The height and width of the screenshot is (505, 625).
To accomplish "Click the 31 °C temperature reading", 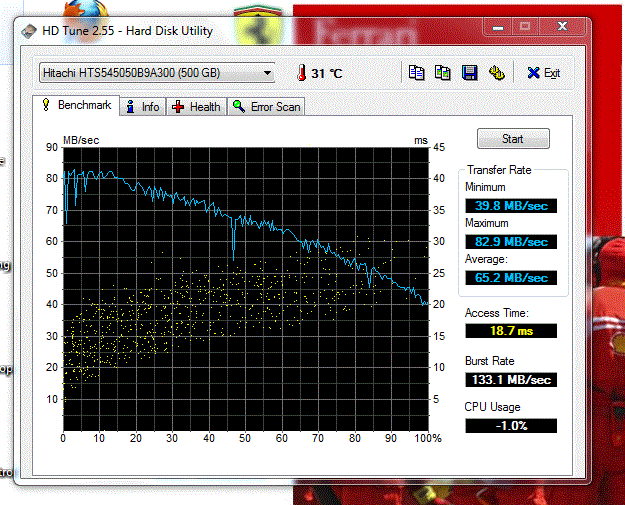I will [x=327, y=73].
